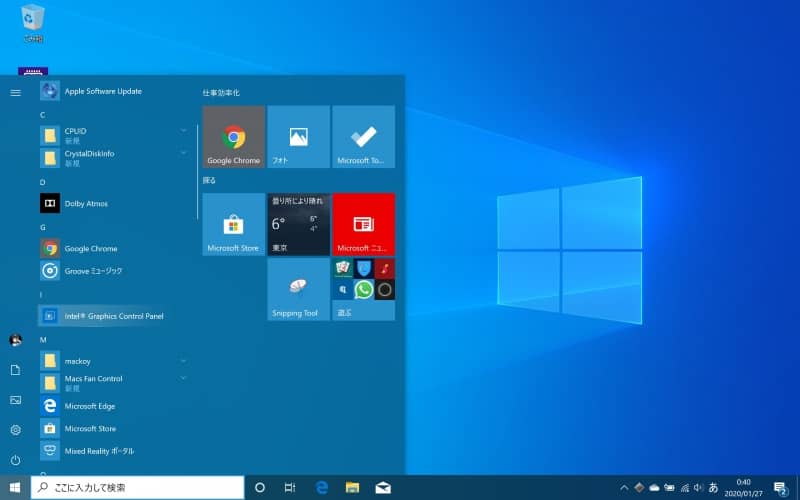Open the Action Center notifications icon

[x=780, y=488]
